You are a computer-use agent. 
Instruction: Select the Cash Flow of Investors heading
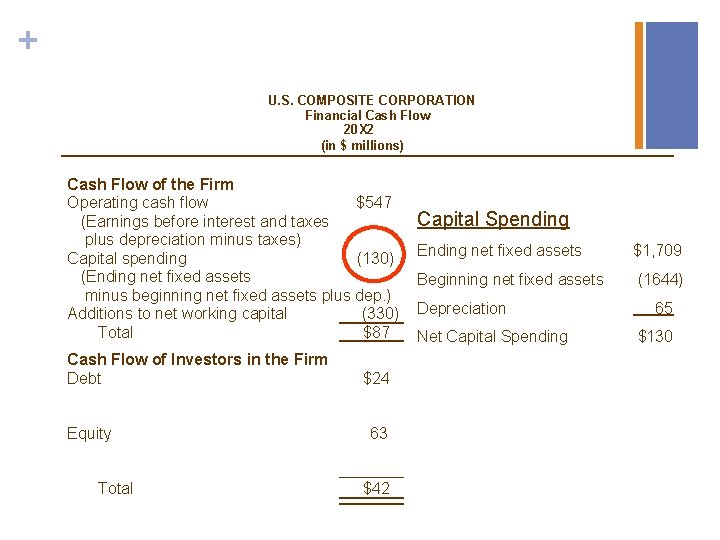pyautogui.click(x=197, y=360)
